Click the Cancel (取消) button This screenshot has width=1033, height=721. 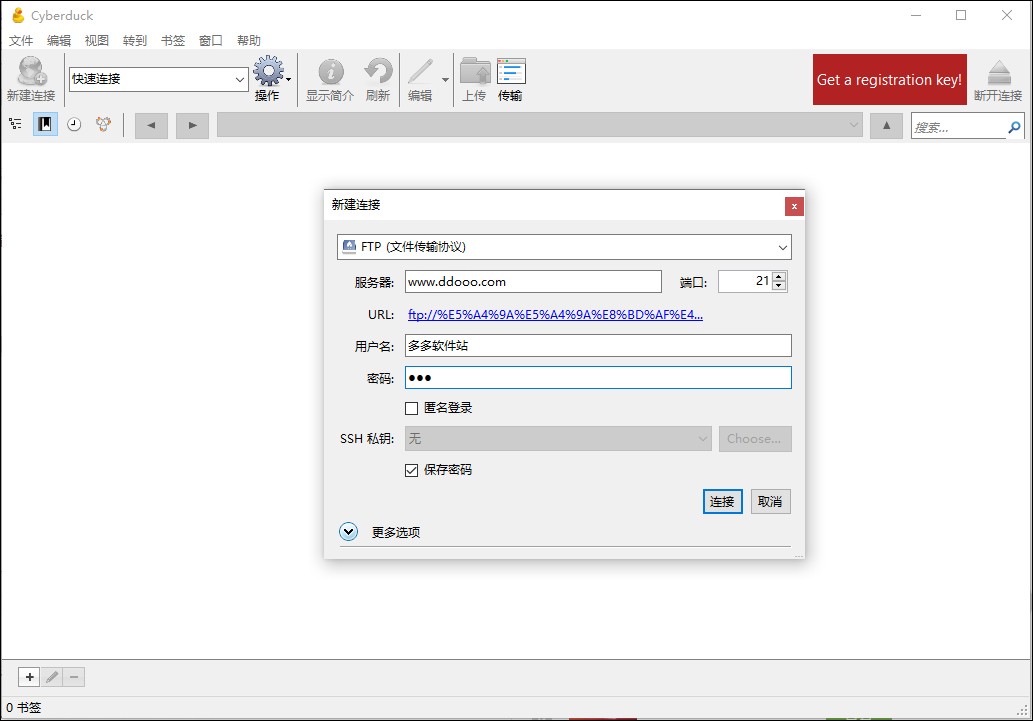click(770, 502)
